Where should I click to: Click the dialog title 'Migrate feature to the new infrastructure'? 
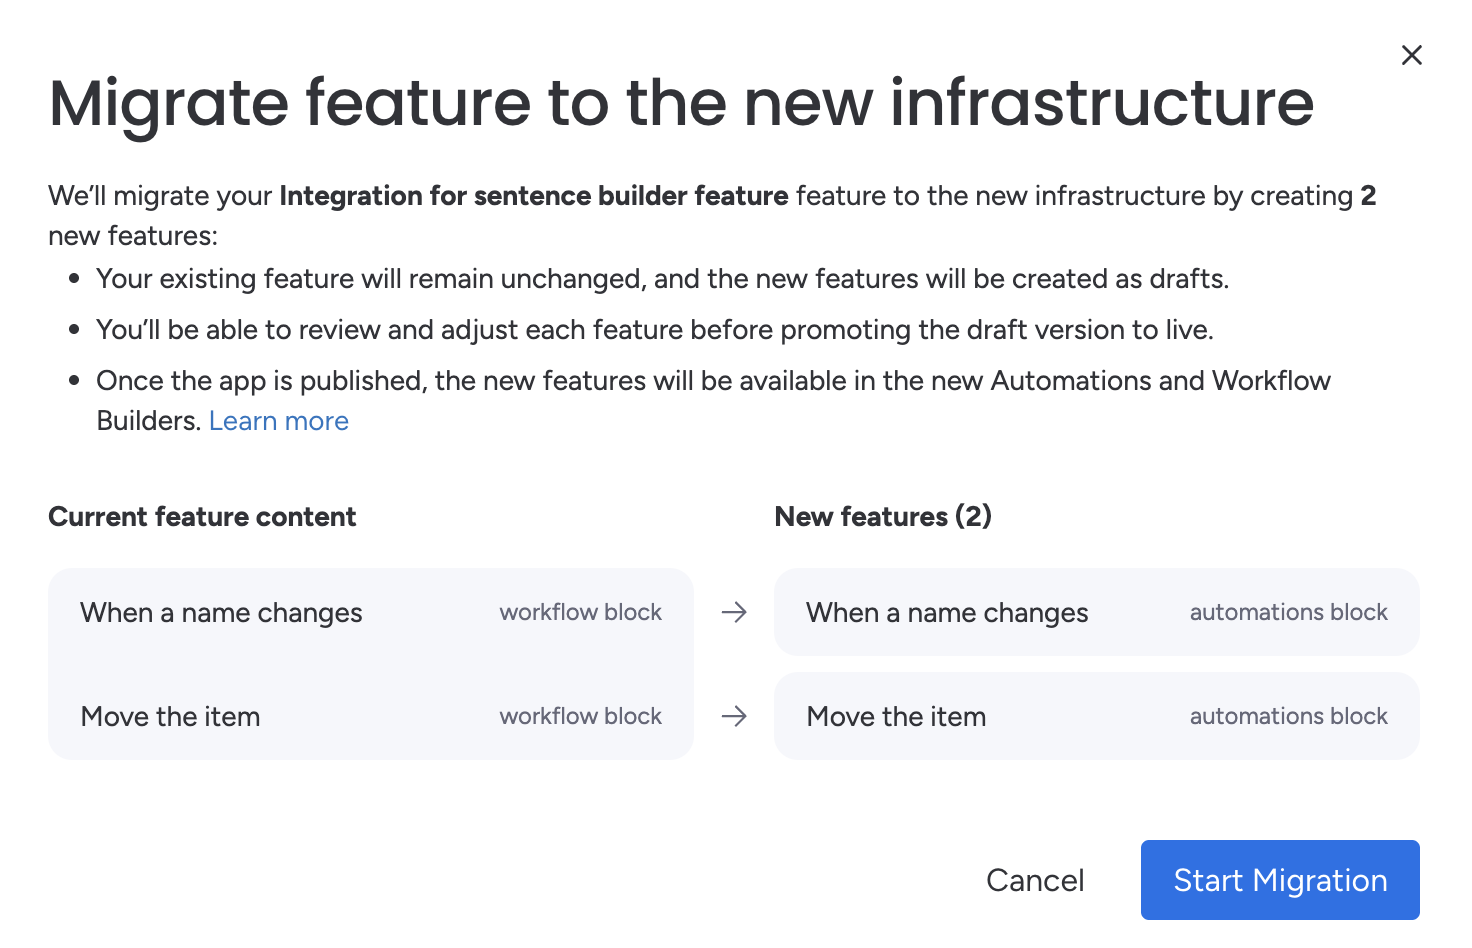(681, 103)
